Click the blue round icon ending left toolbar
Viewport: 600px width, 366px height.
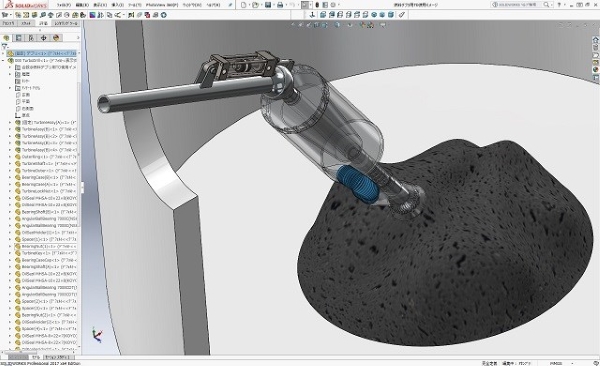(164, 15)
